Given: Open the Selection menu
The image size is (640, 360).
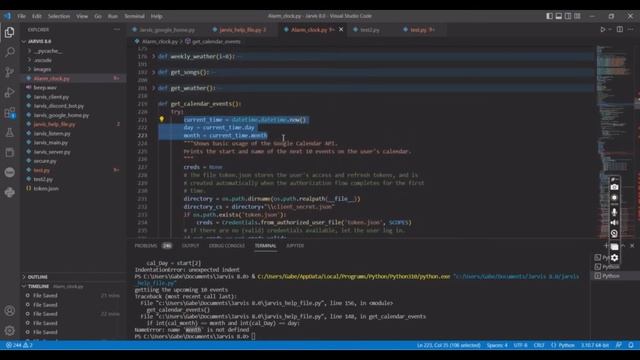Looking at the screenshot, I should point(59,16).
